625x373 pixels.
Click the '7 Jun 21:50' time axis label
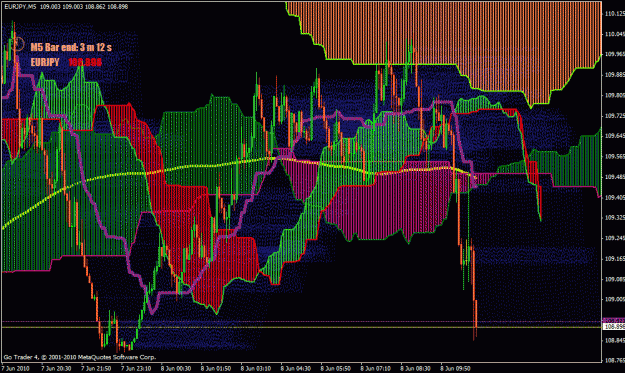tap(96, 369)
